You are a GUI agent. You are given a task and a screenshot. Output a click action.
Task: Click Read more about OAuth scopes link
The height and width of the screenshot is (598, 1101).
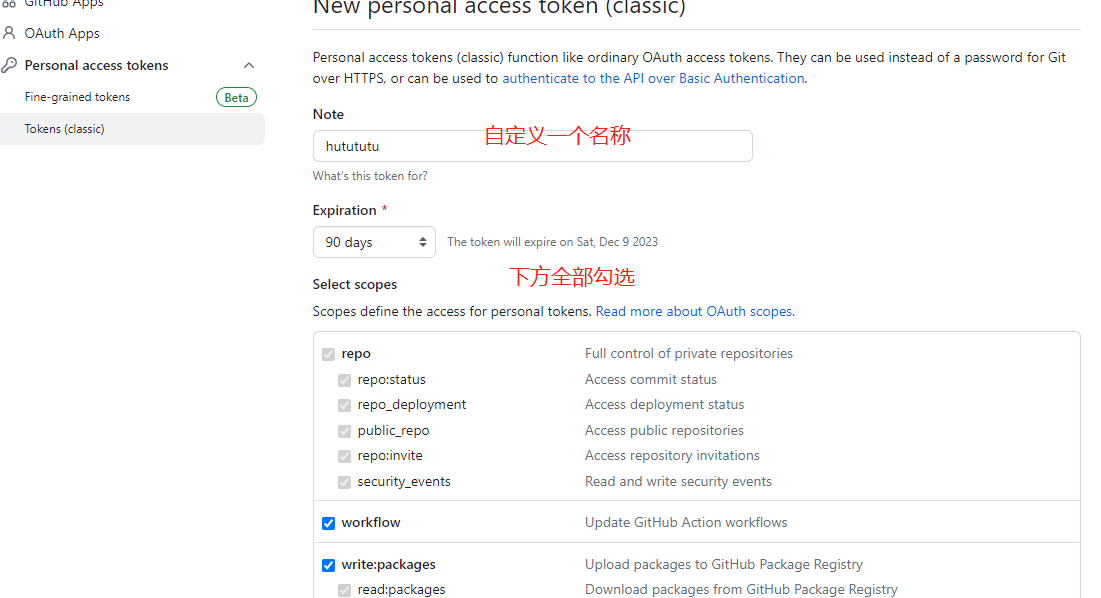[x=693, y=311]
